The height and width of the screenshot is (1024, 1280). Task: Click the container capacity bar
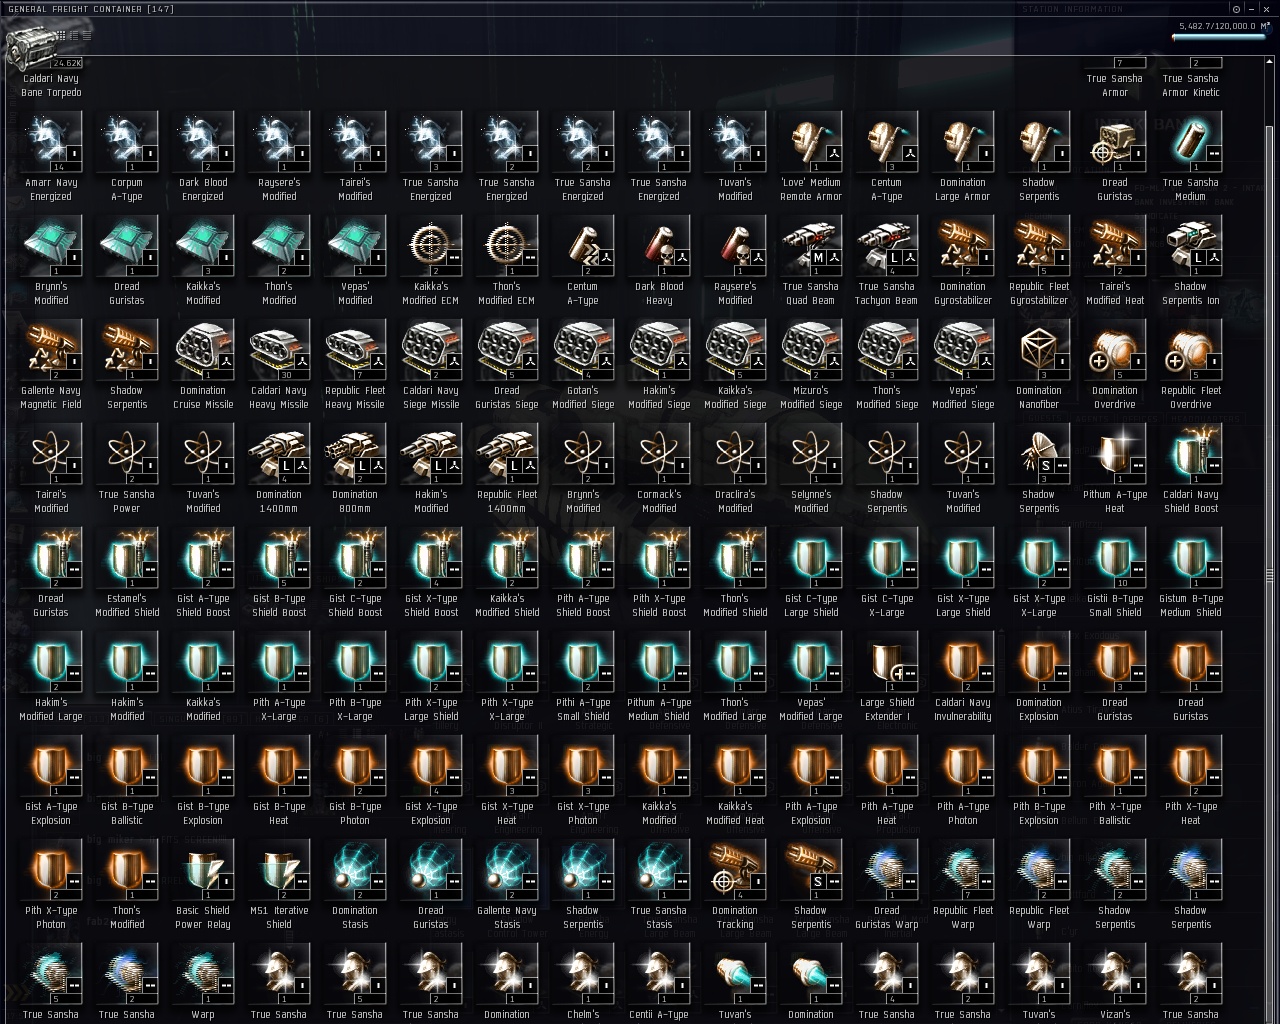(x=1219, y=37)
